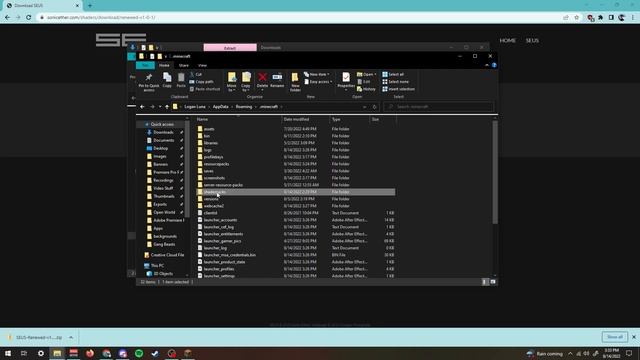The height and width of the screenshot is (360, 640).
Task: Select Desktop in Quick access
Action: [x=160, y=148]
